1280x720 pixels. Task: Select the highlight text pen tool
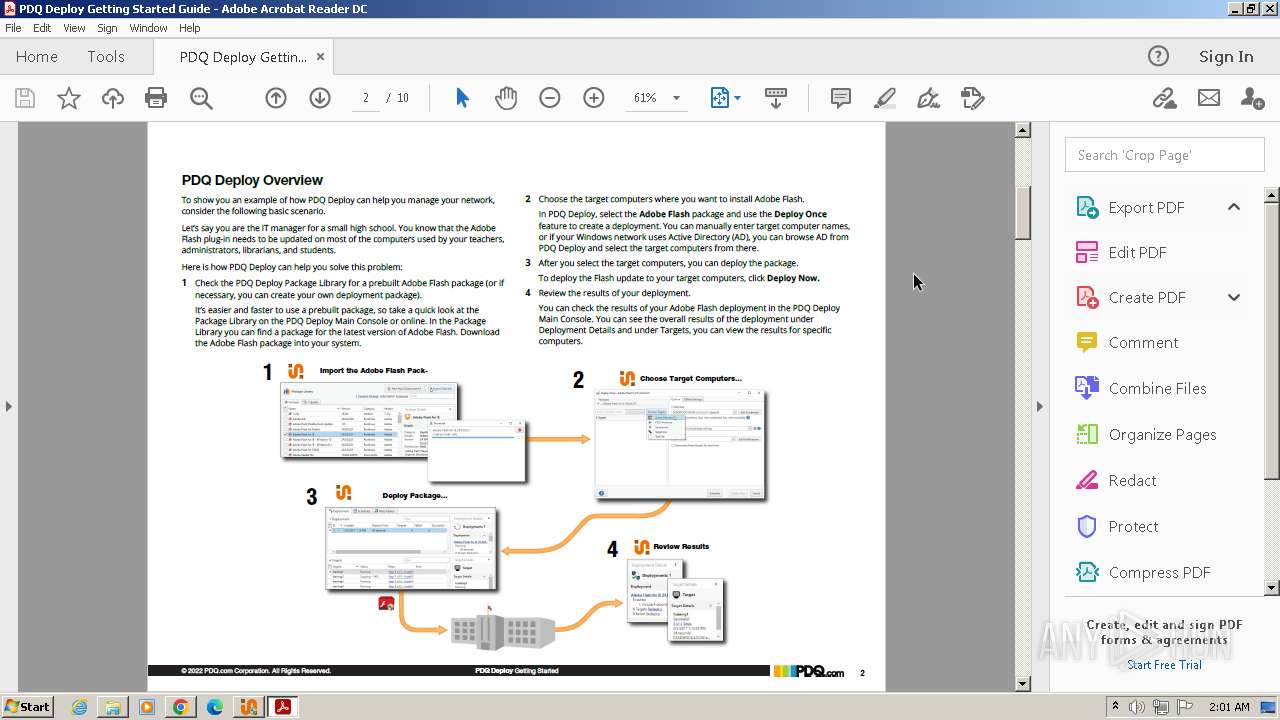click(x=885, y=98)
